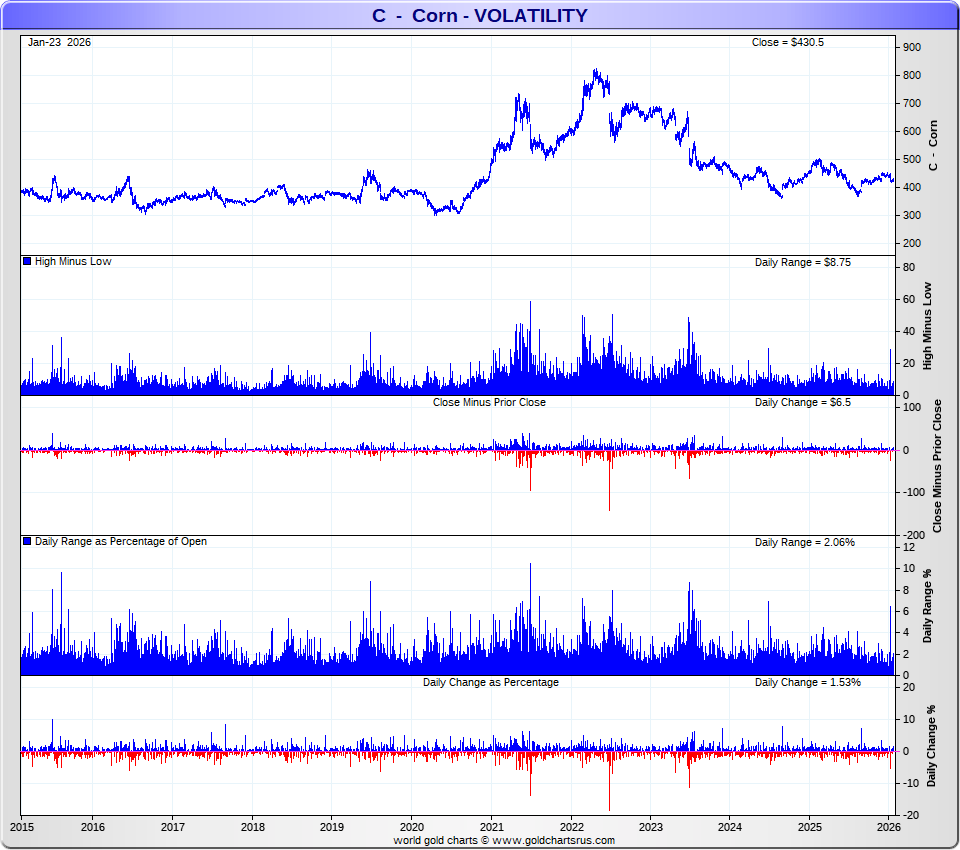Screen dimensions: 960x850
Task: Click the Close = $430.5 readout
Action: [787, 42]
